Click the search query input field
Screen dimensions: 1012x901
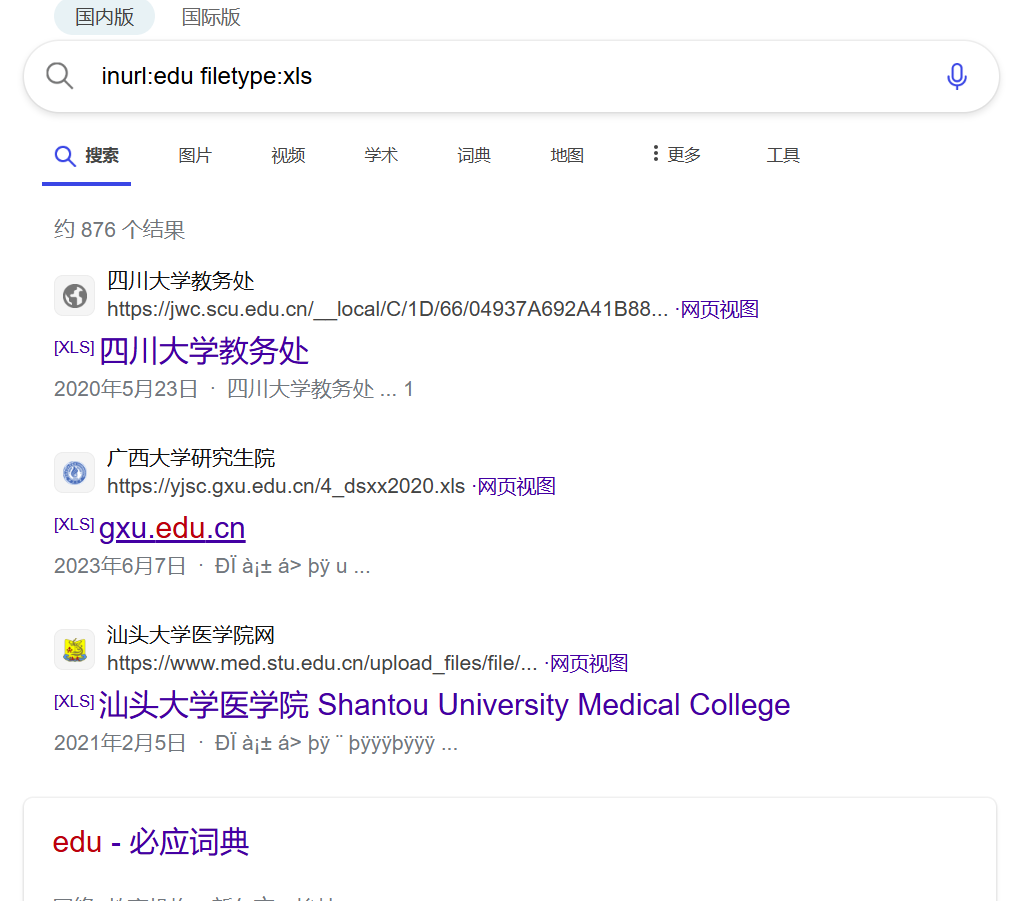click(x=510, y=76)
